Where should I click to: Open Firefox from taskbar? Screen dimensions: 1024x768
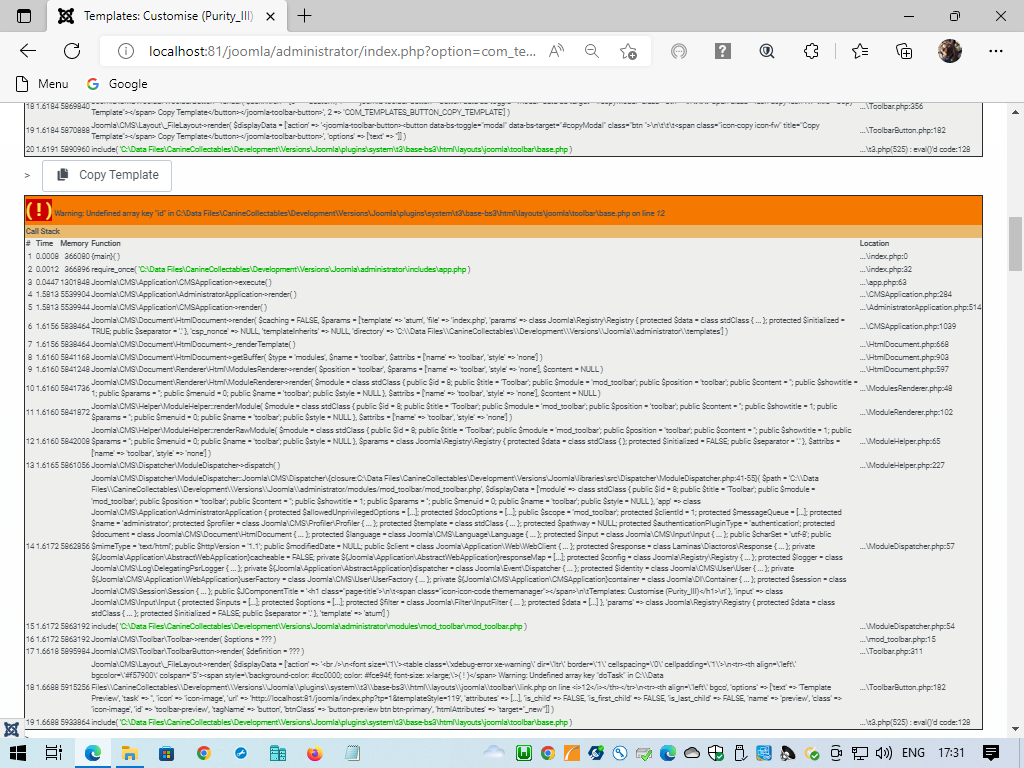(315, 753)
